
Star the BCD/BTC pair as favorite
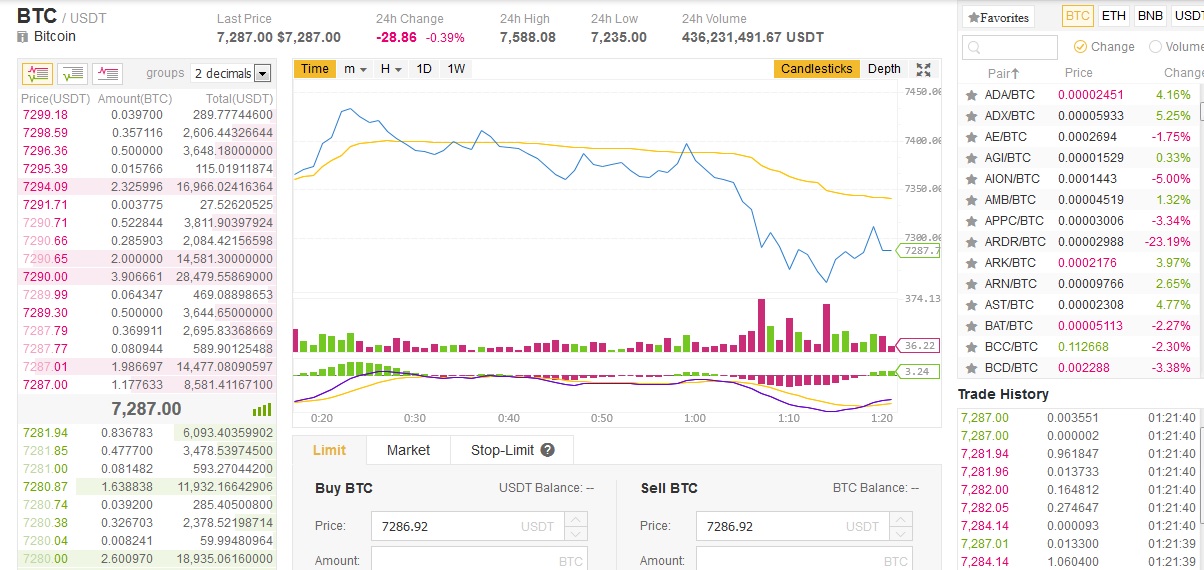tap(971, 368)
